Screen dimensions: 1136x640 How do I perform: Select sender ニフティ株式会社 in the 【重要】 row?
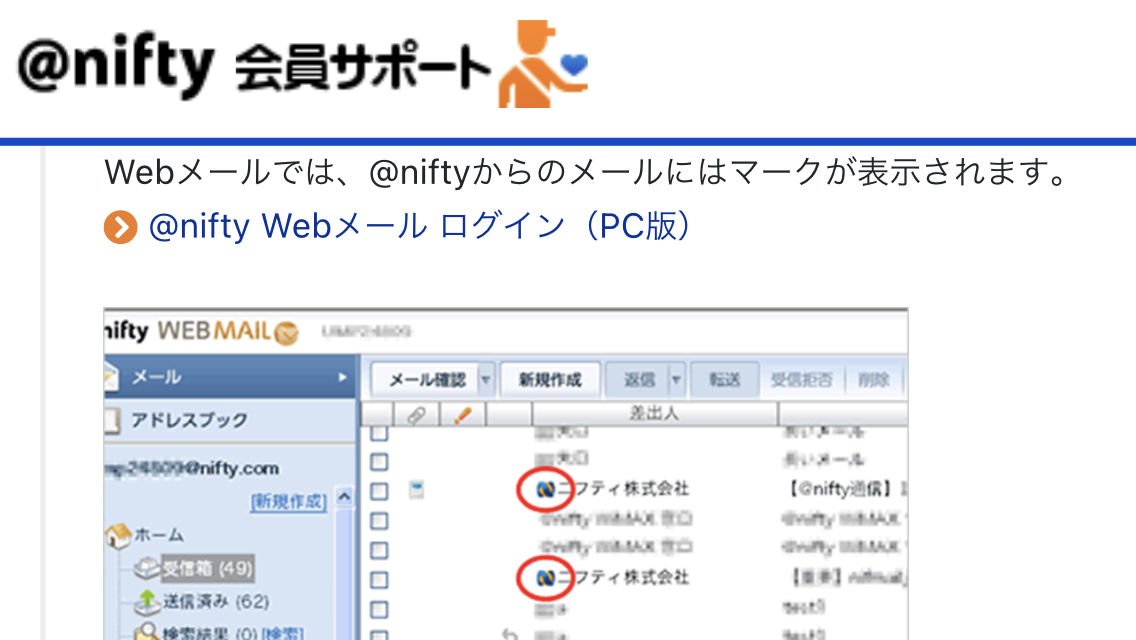click(x=623, y=578)
